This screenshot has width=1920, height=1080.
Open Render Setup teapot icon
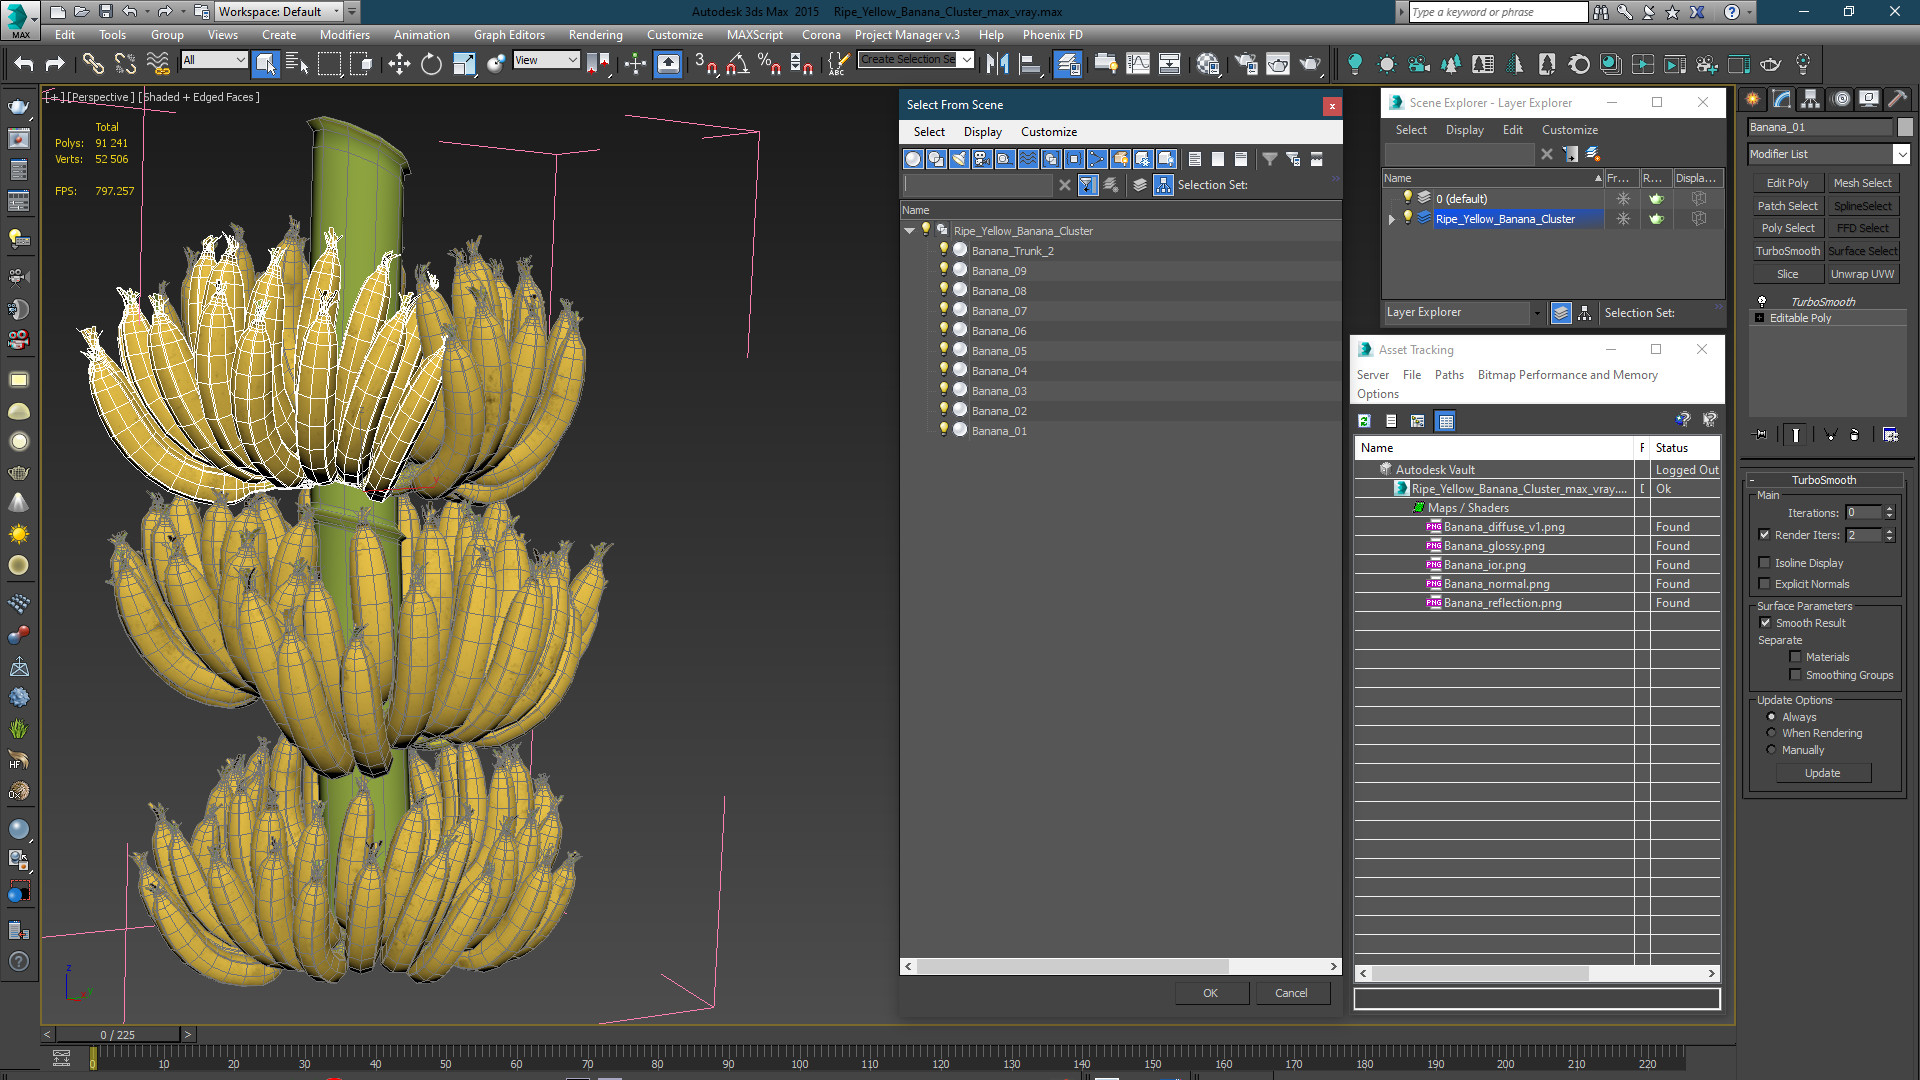(1246, 64)
